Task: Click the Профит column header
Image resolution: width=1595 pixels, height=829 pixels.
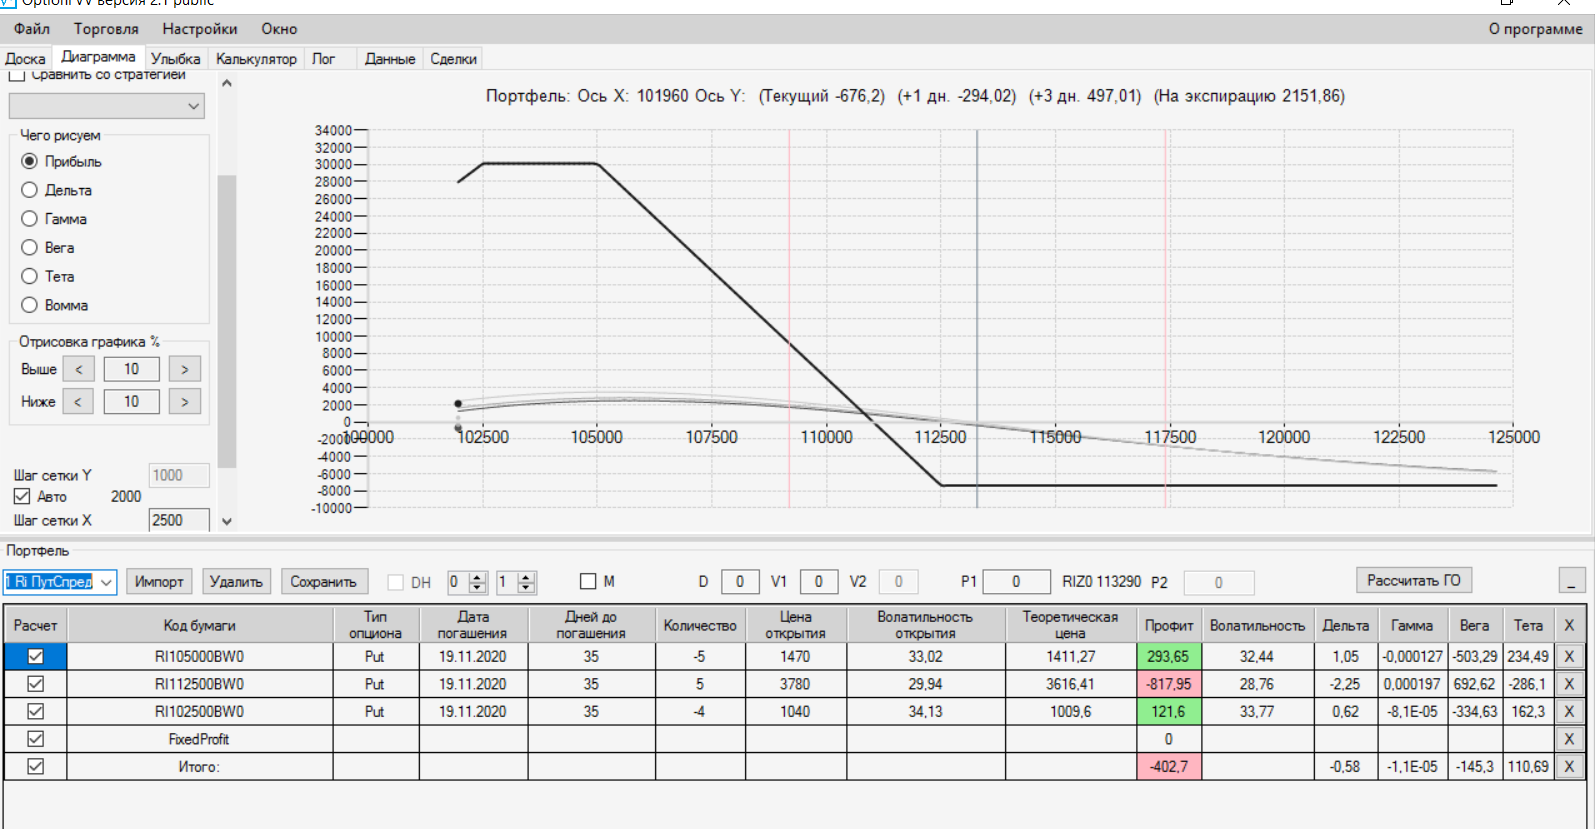Action: click(x=1169, y=625)
